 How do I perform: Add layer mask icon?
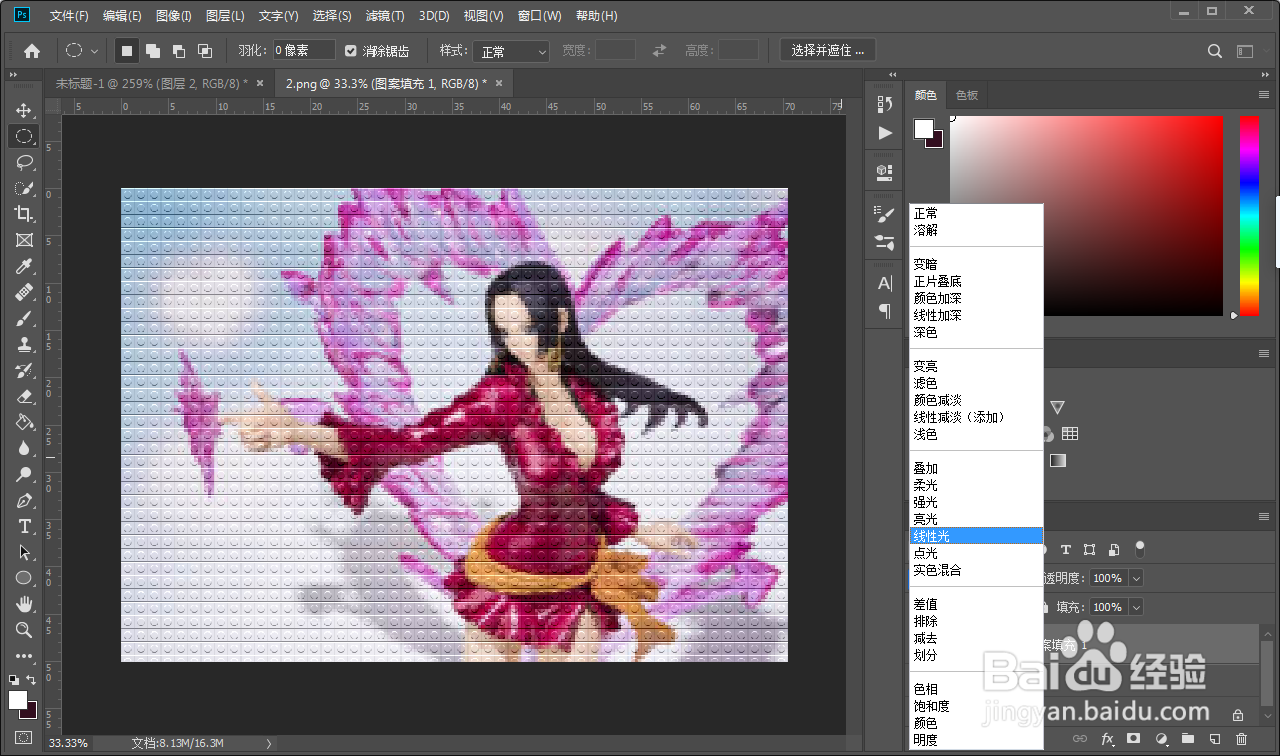(x=1134, y=739)
